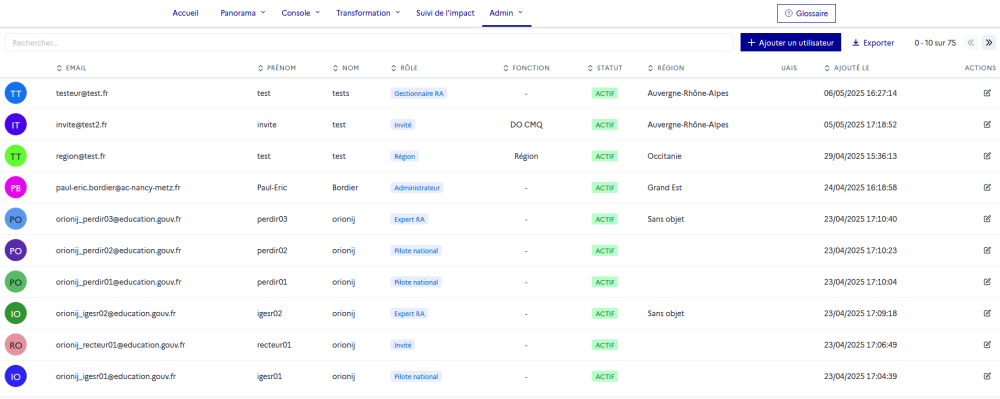Click the pink PB avatar
The image size is (1000, 399).
(15, 187)
